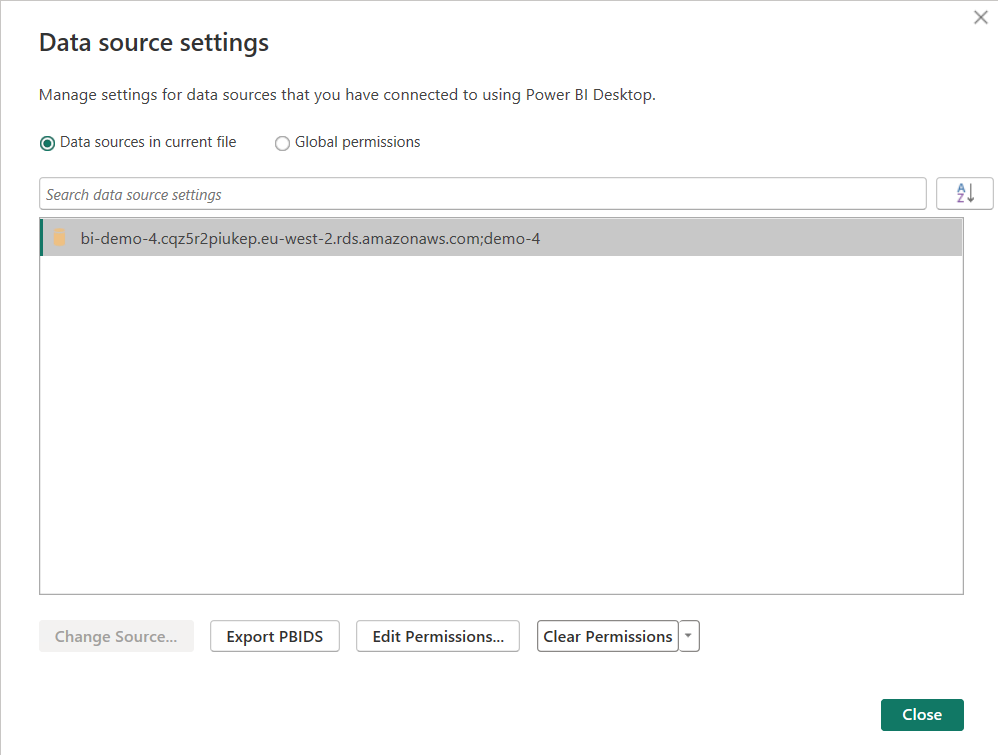Focus the 'Search data source settings' field
Viewport: 998px width, 755px height.
(x=482, y=194)
